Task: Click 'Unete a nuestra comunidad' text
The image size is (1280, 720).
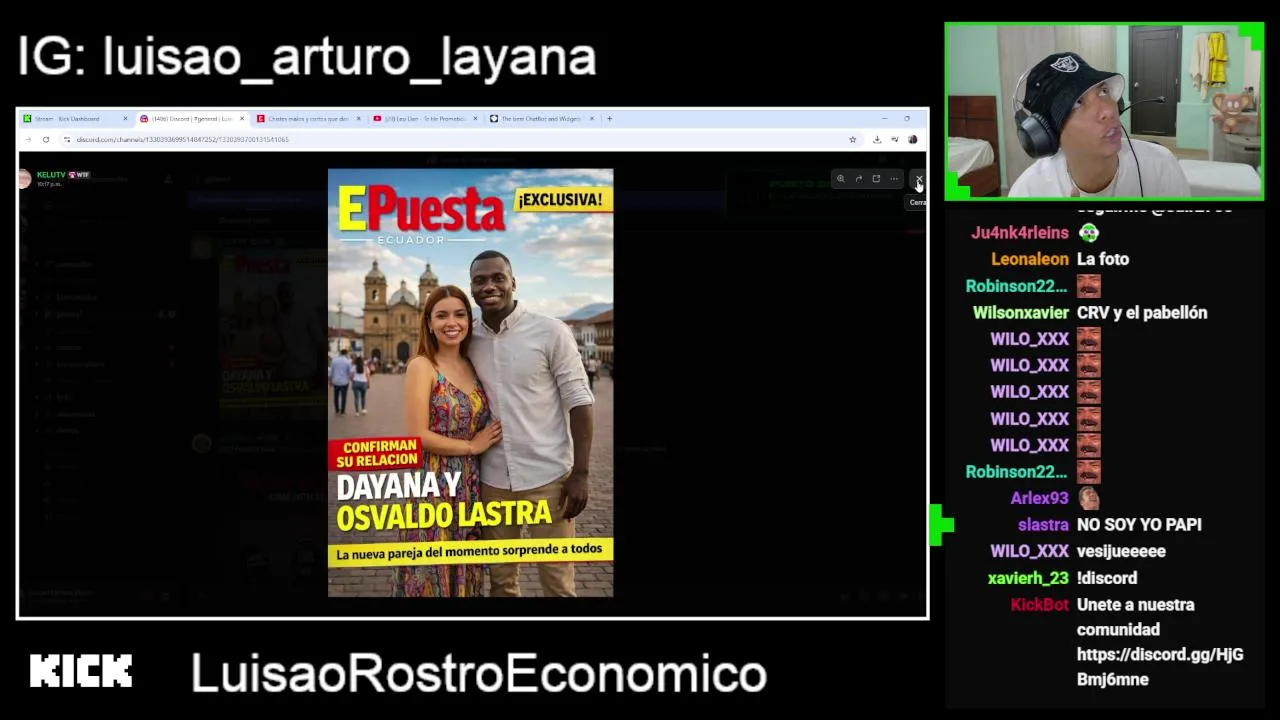Action: [x=1136, y=617]
